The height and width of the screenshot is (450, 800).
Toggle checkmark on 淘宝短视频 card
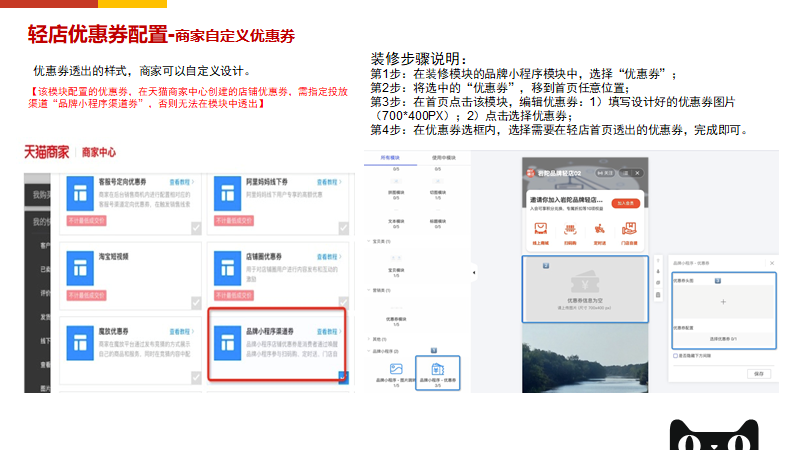196,303
